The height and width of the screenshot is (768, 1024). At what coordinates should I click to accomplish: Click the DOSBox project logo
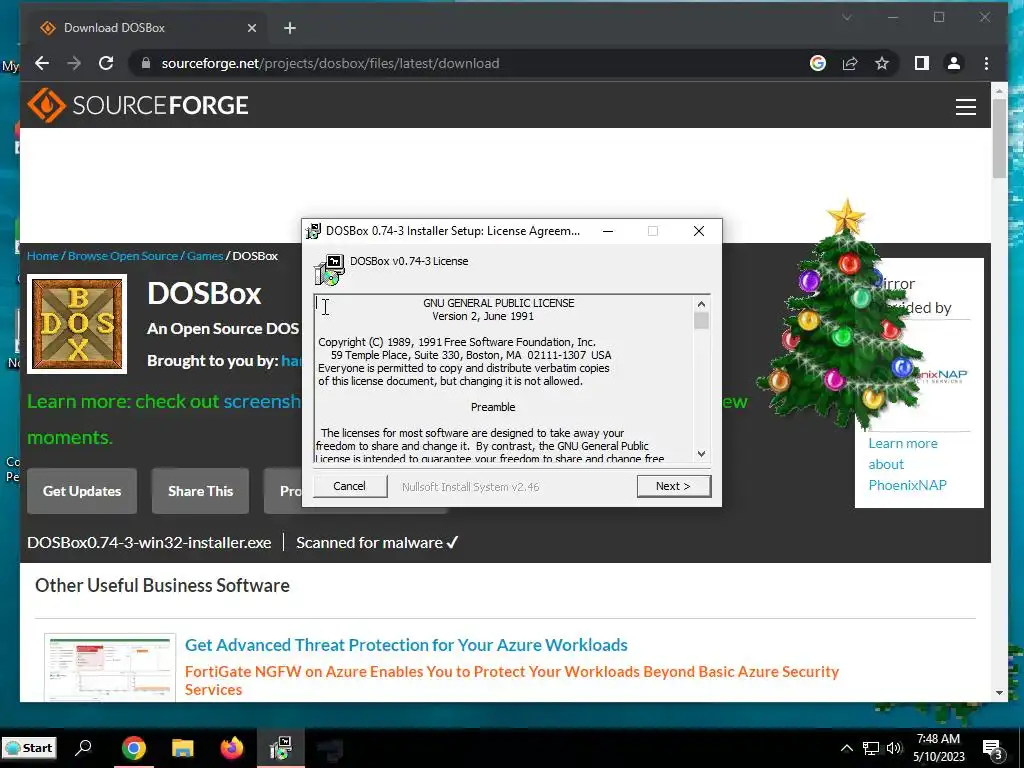click(77, 324)
